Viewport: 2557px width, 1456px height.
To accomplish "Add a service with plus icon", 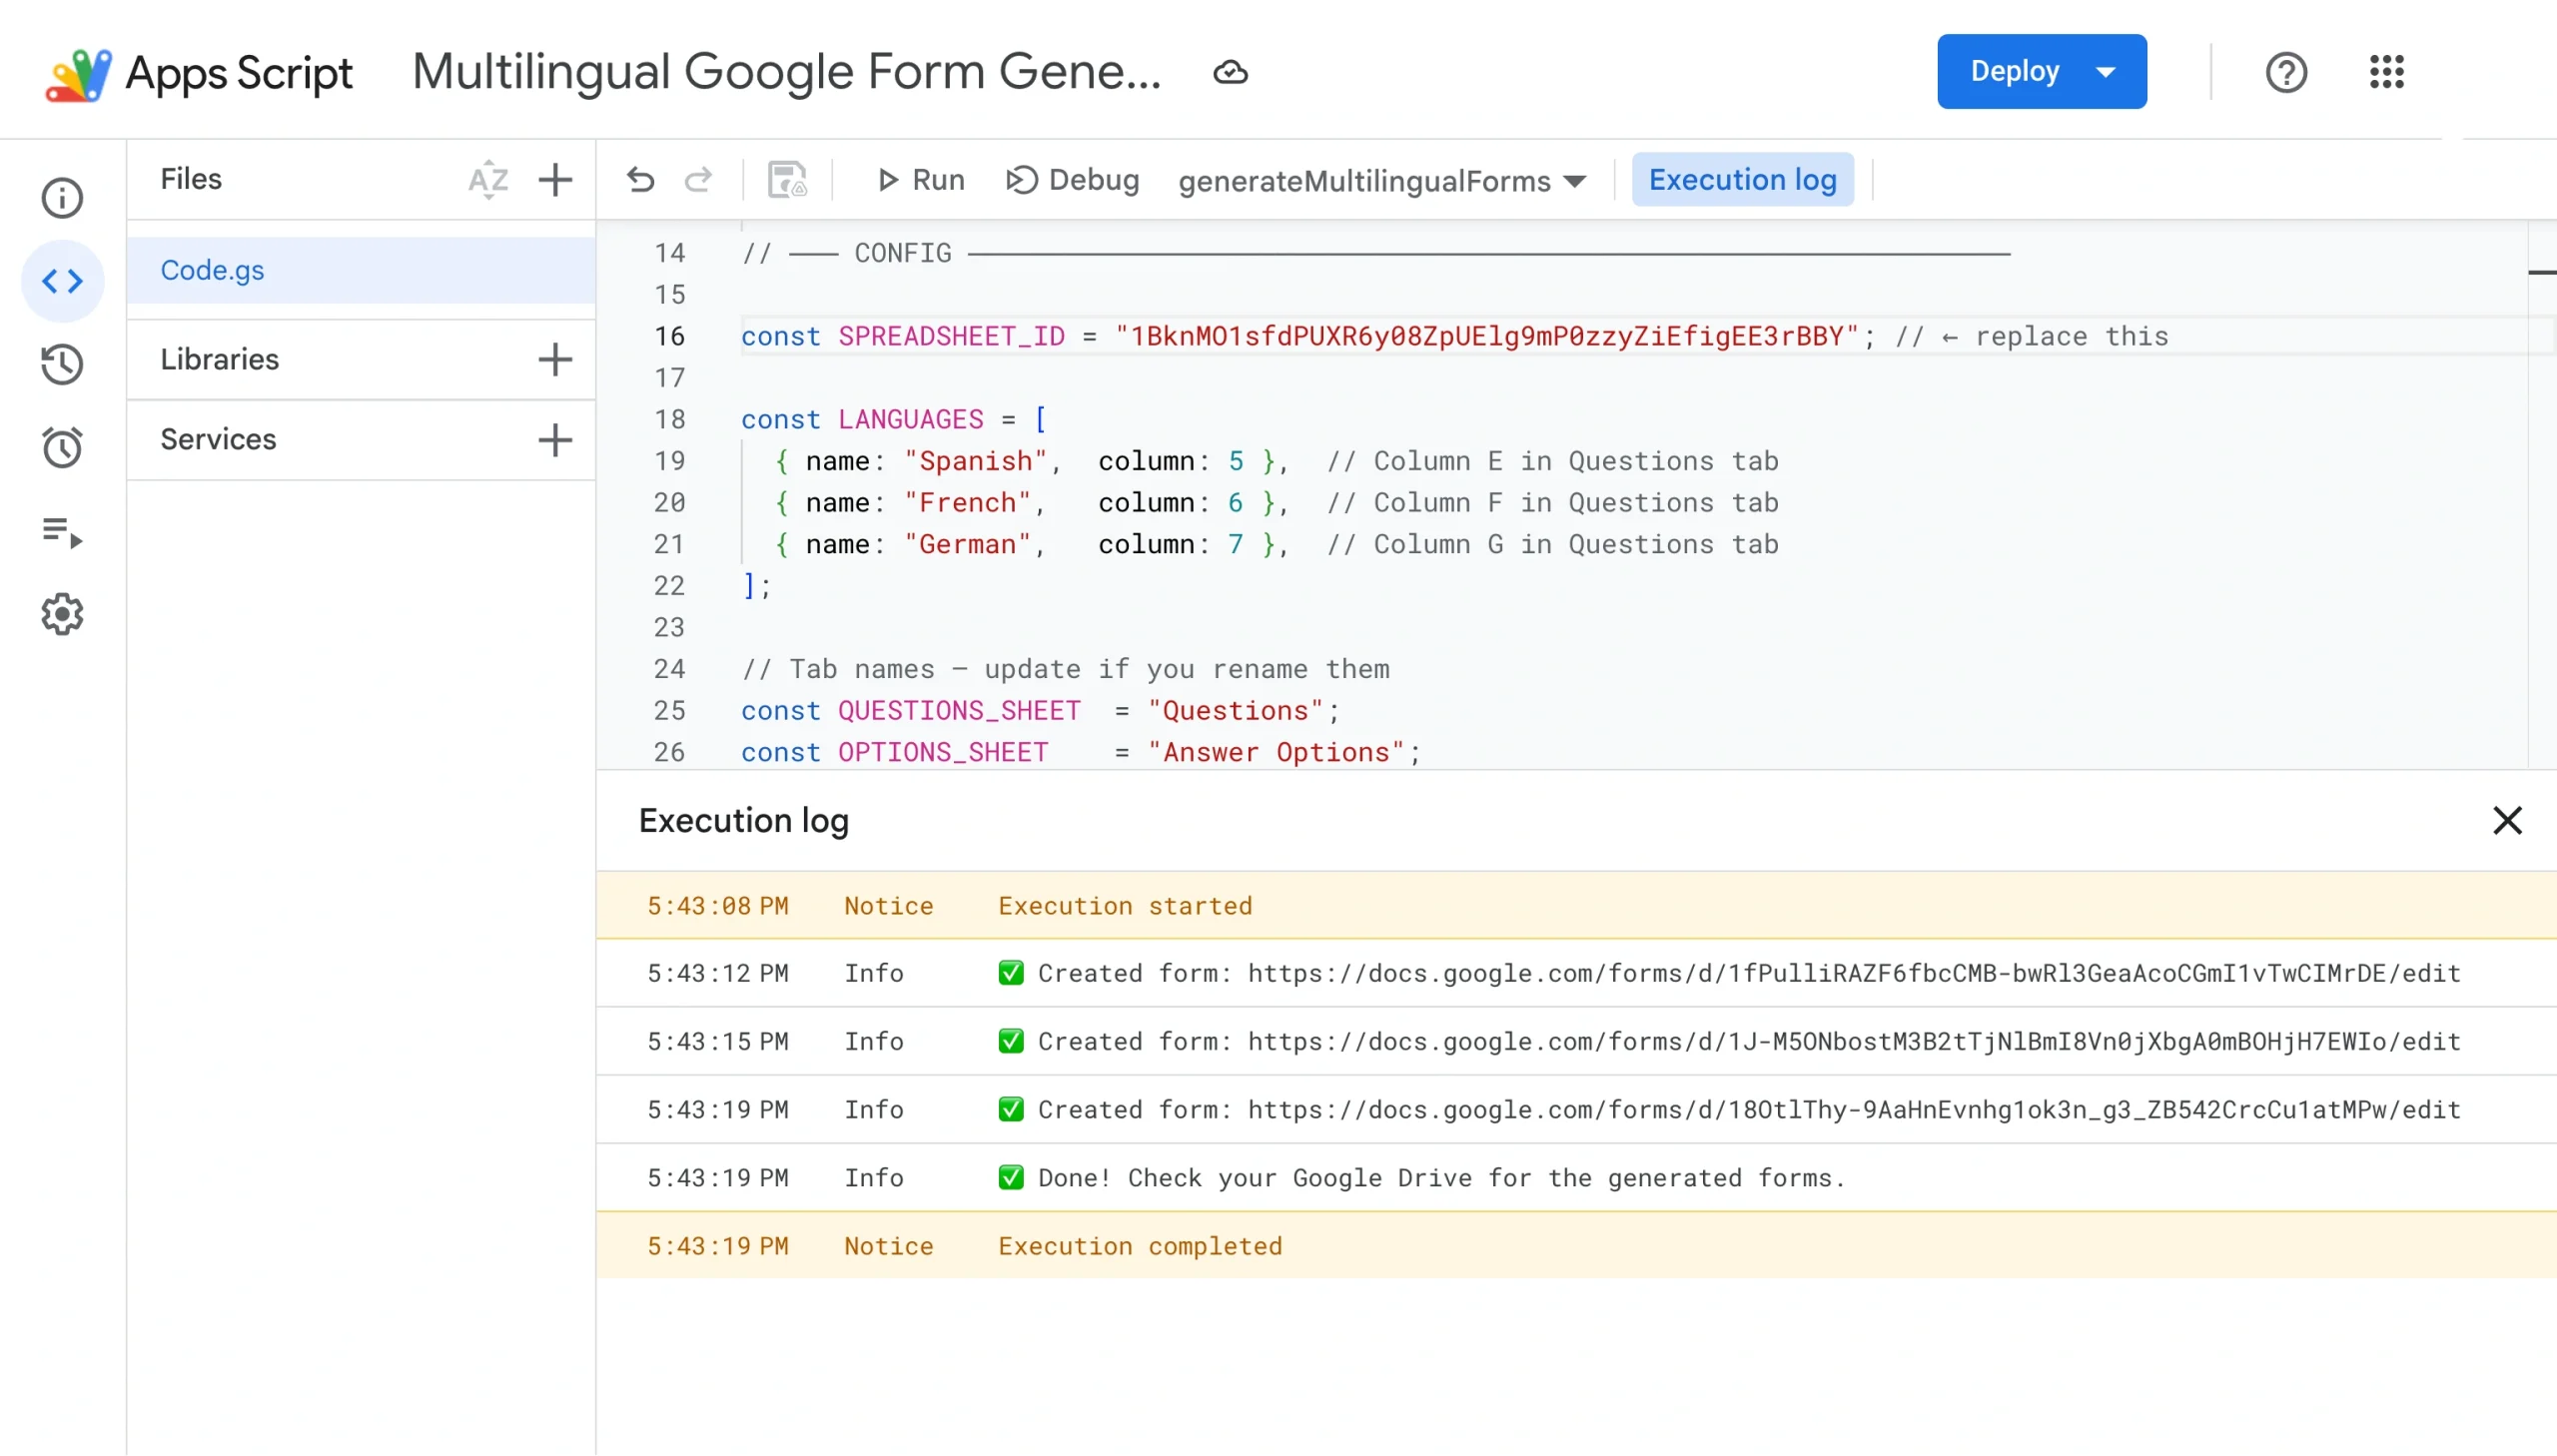I will point(555,439).
